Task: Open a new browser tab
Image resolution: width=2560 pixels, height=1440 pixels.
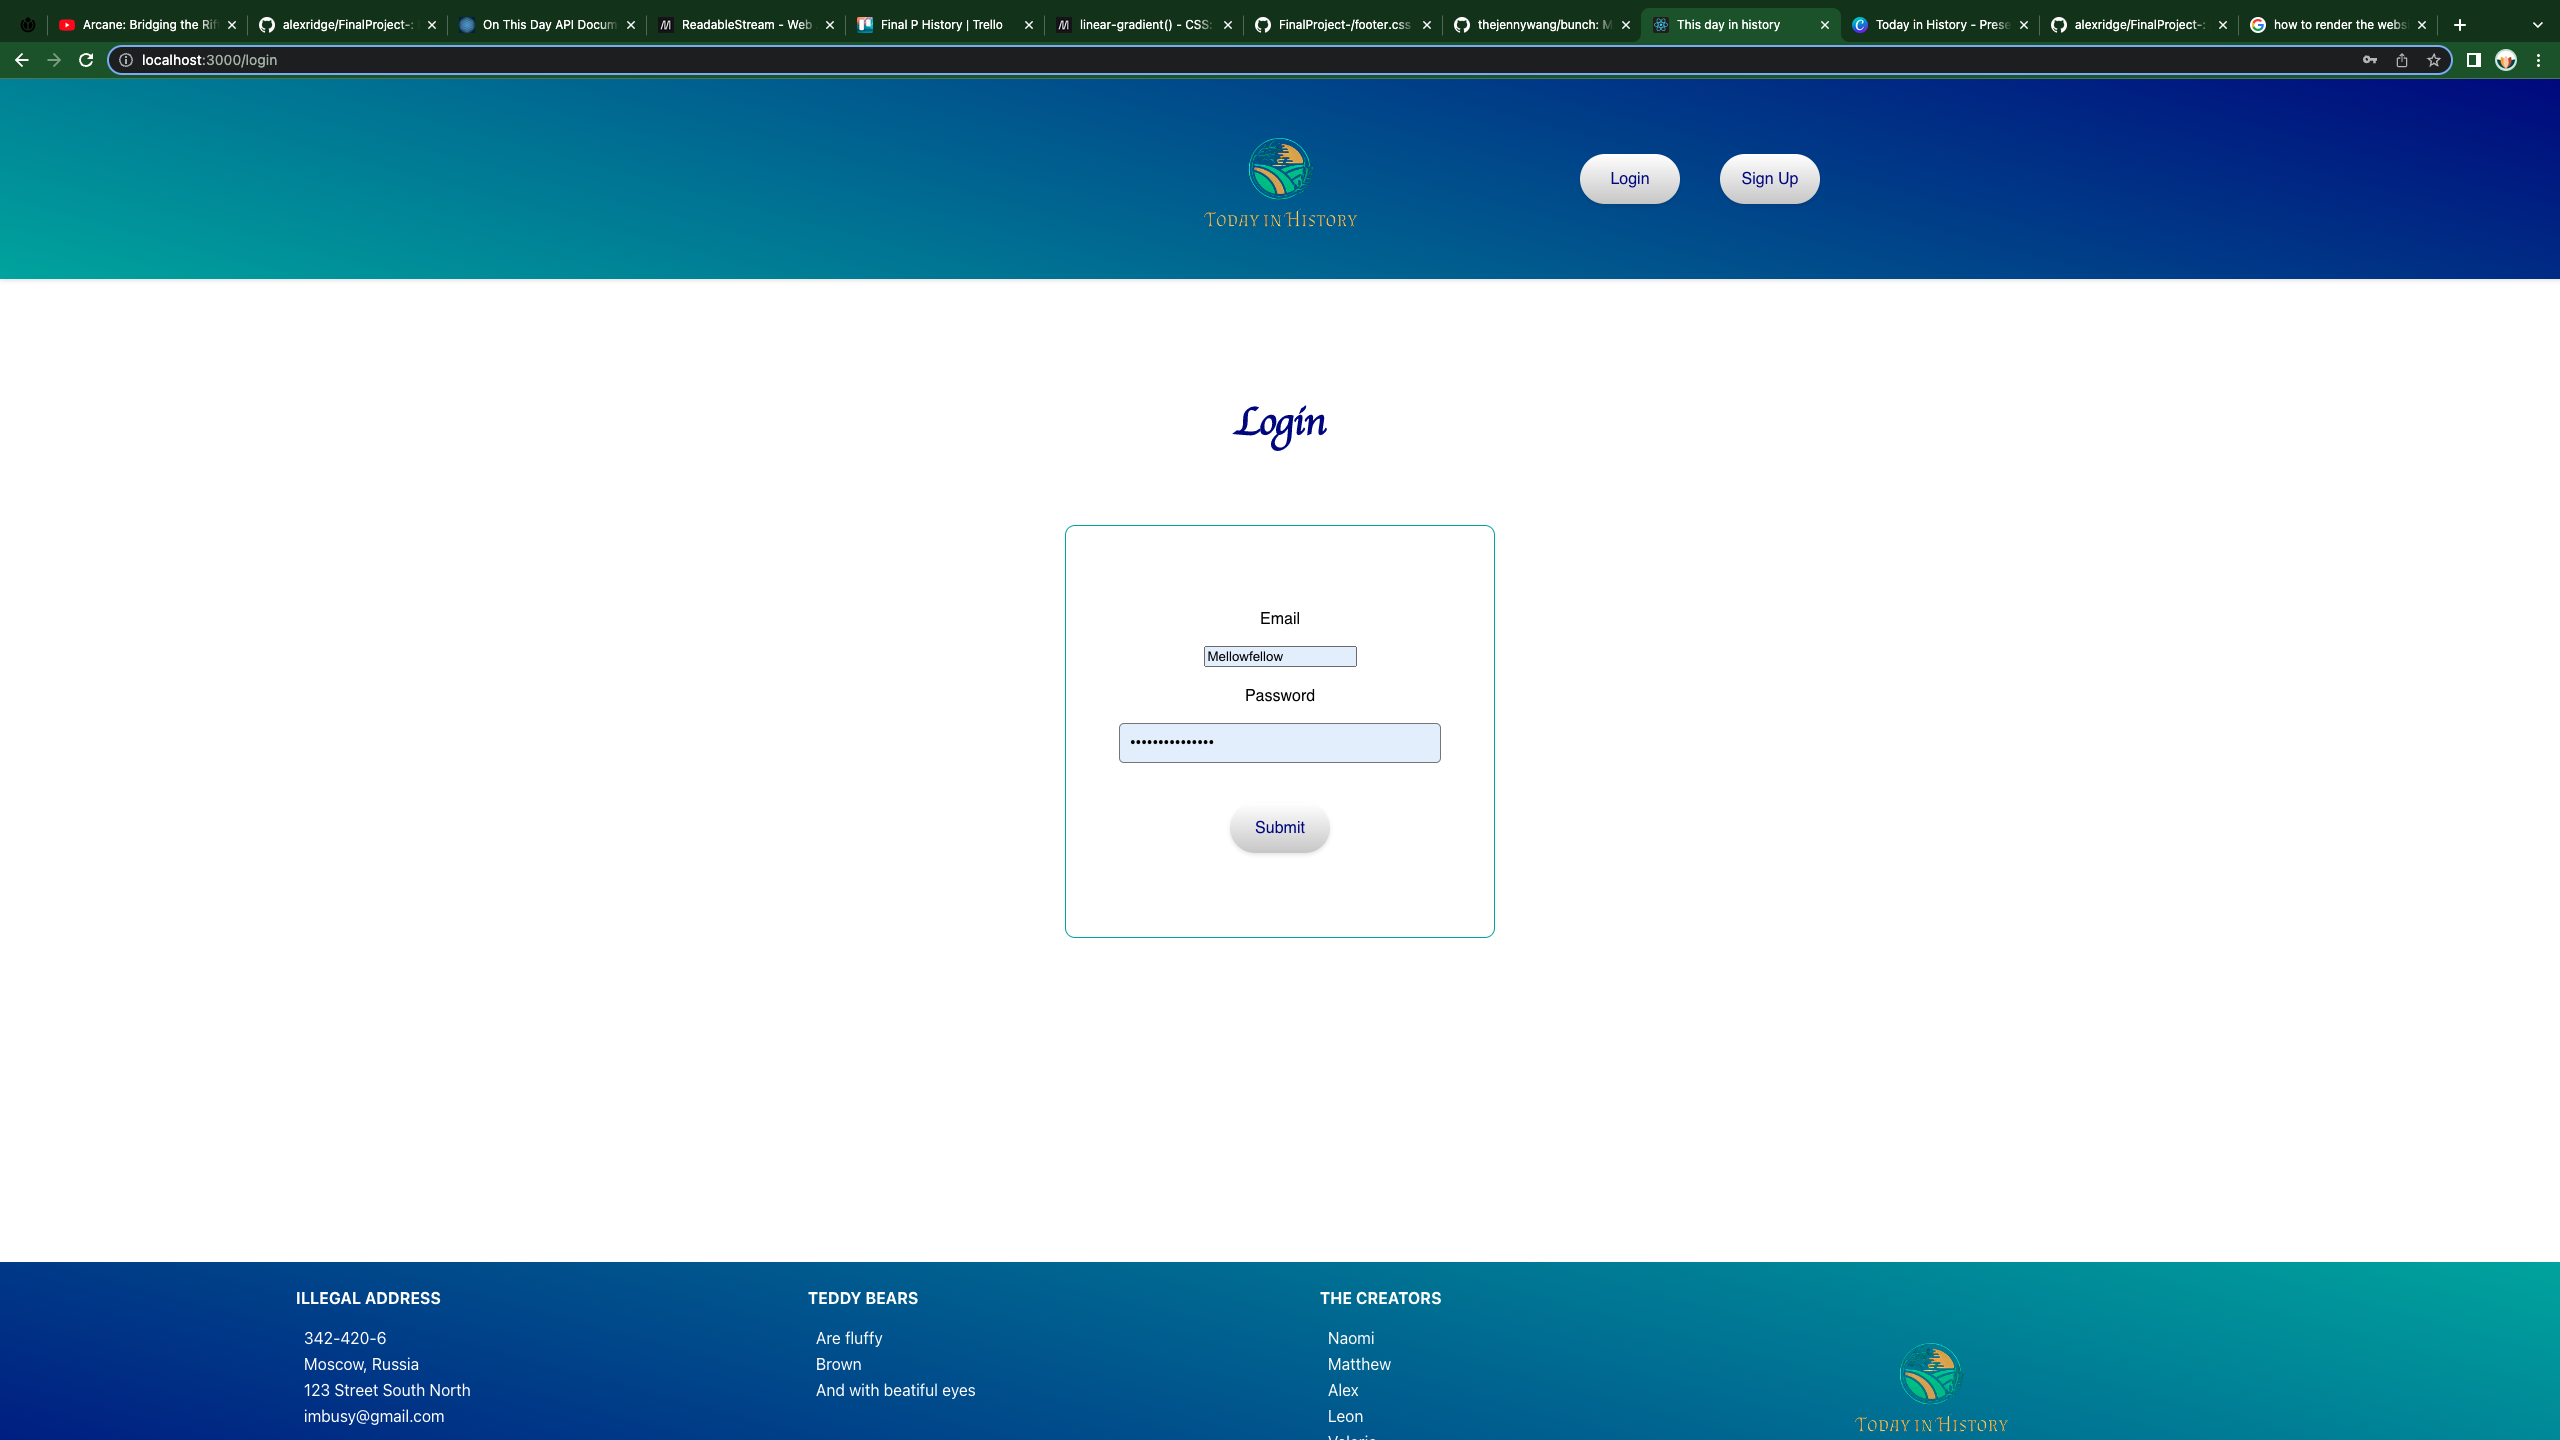Action: click(2460, 25)
